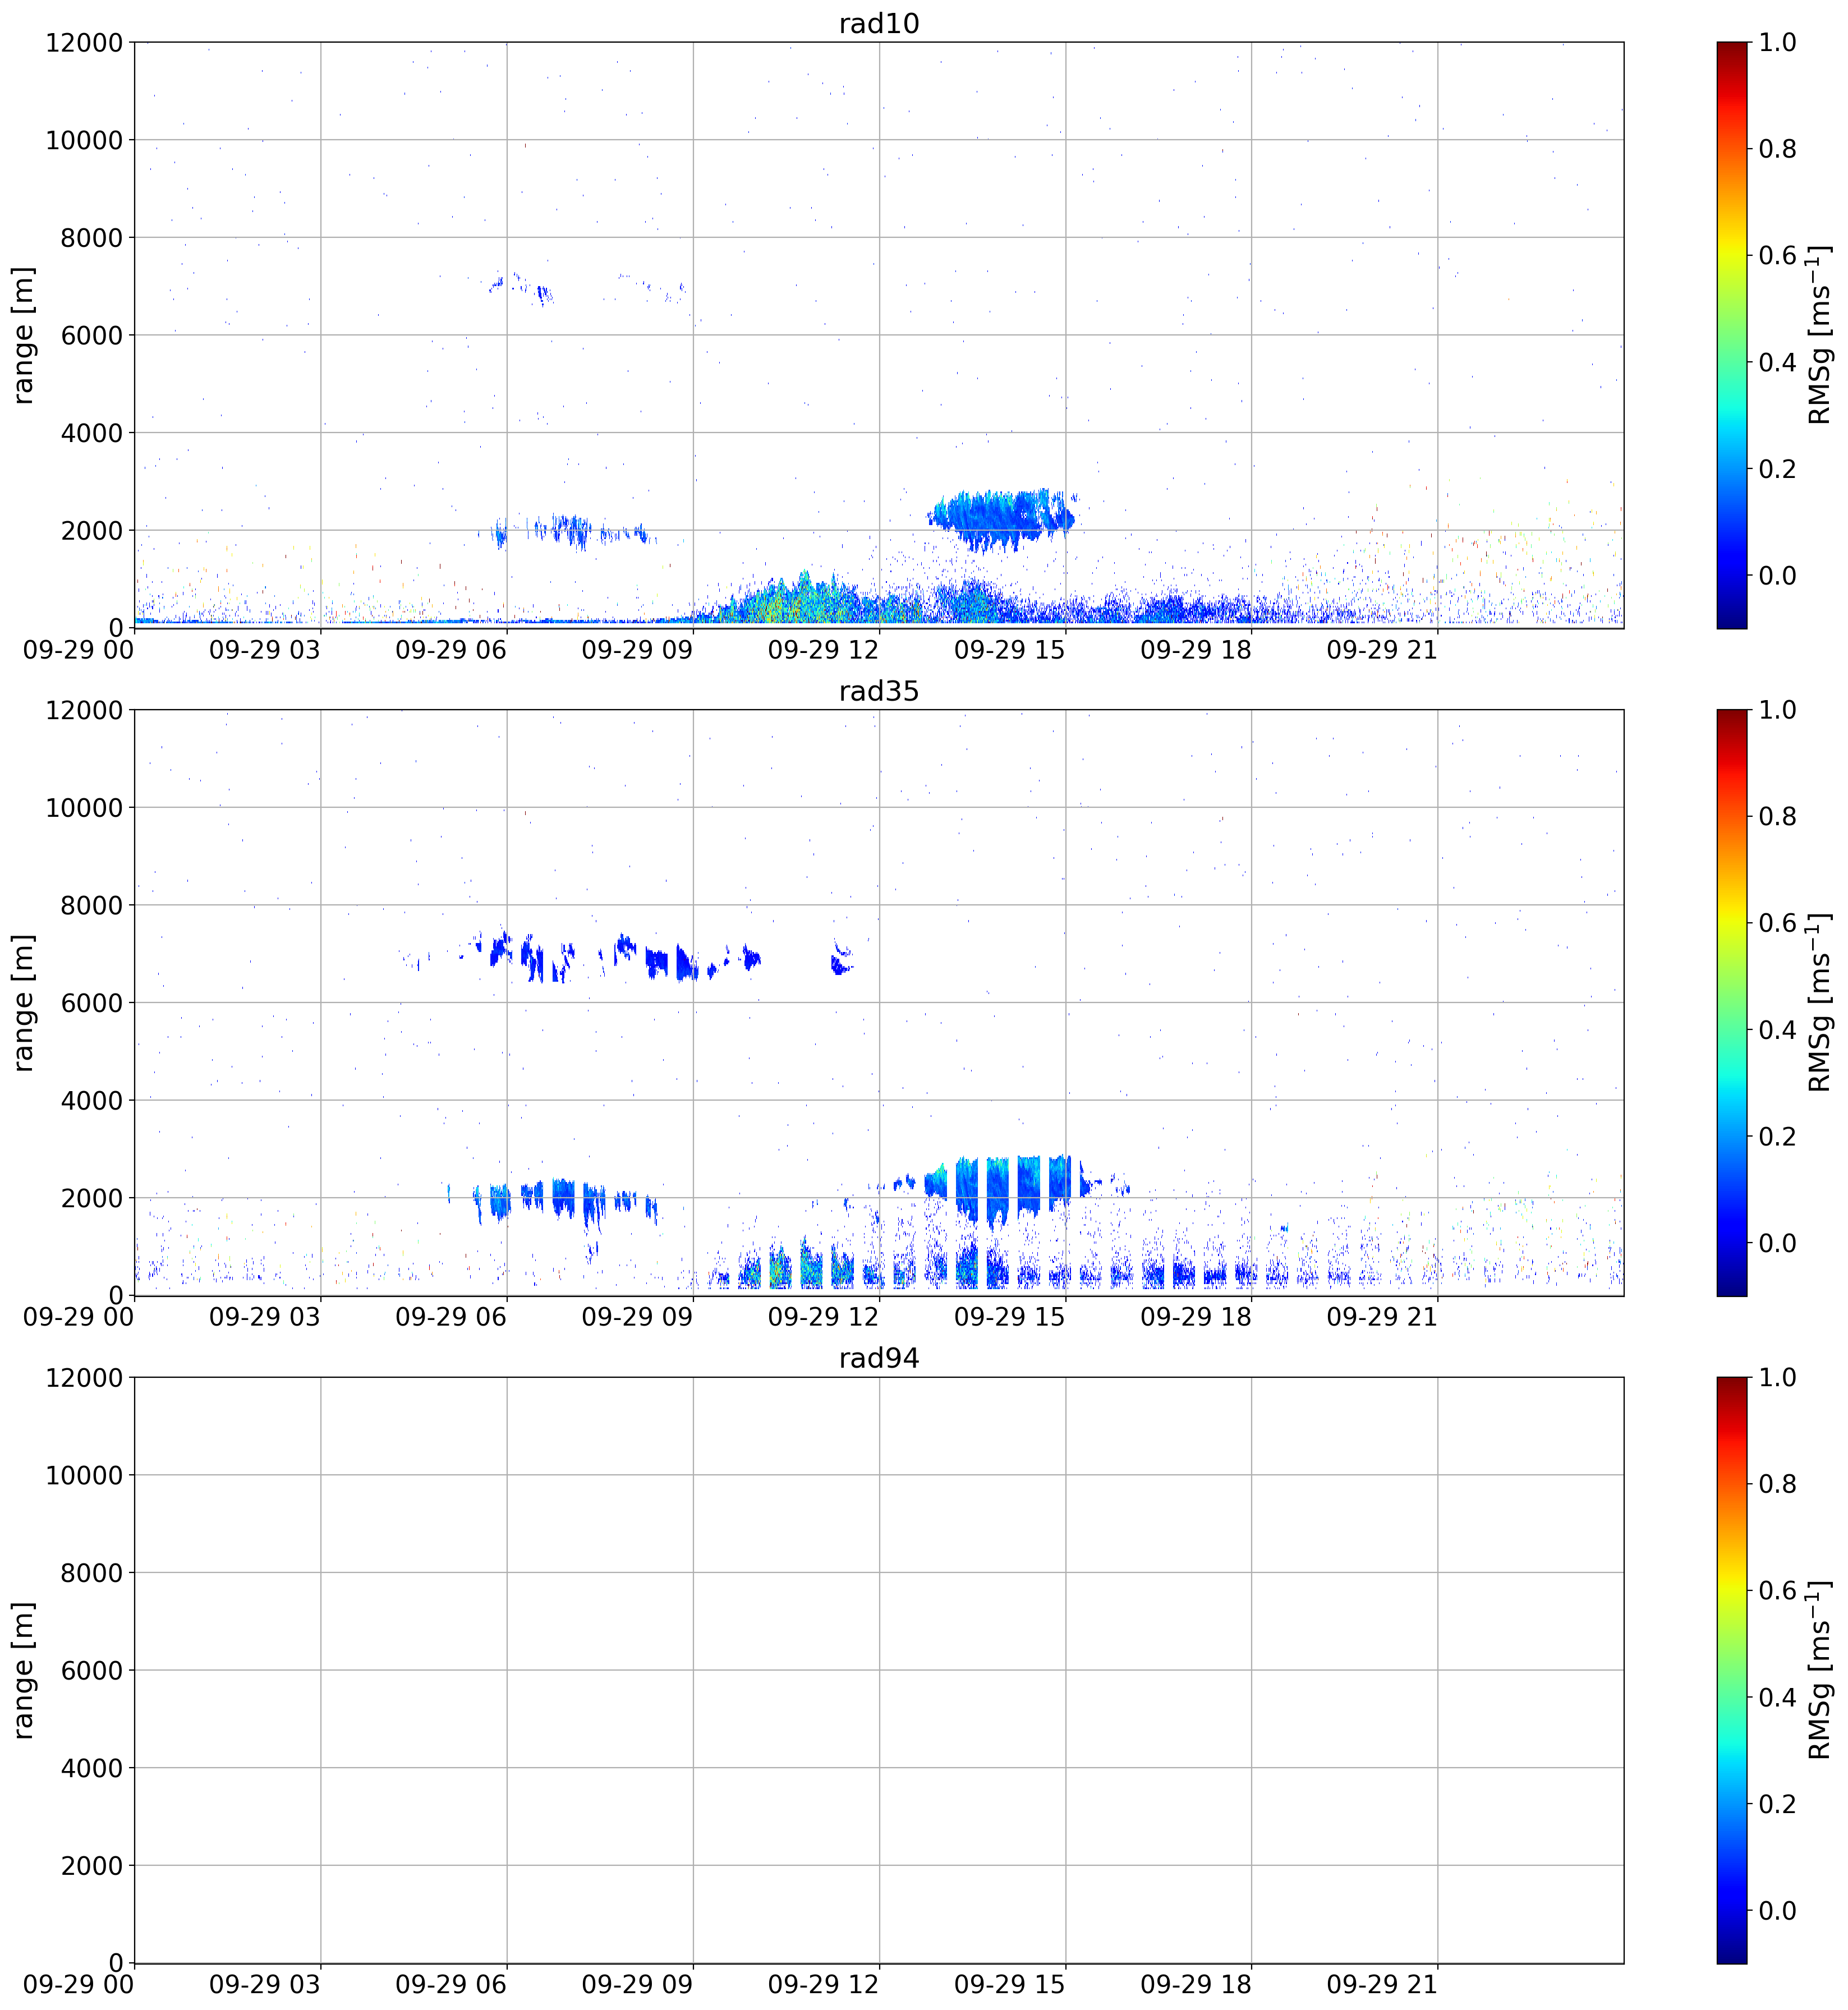Click the 1.0 colorbar tick of rad35
This screenshot has height=2010, width=1848.
pos(1778,710)
